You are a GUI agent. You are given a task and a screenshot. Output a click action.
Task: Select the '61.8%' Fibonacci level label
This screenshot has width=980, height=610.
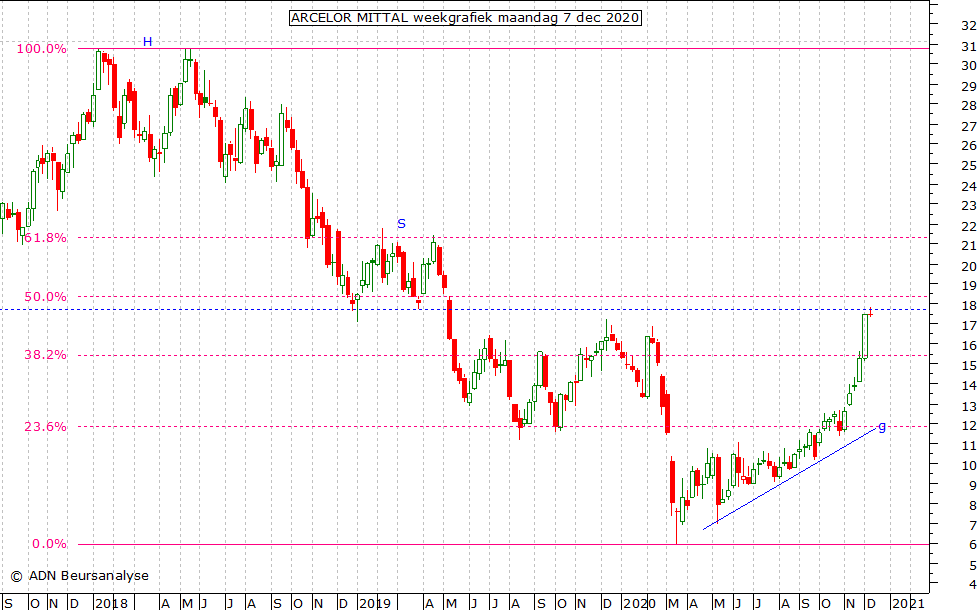pos(45,238)
